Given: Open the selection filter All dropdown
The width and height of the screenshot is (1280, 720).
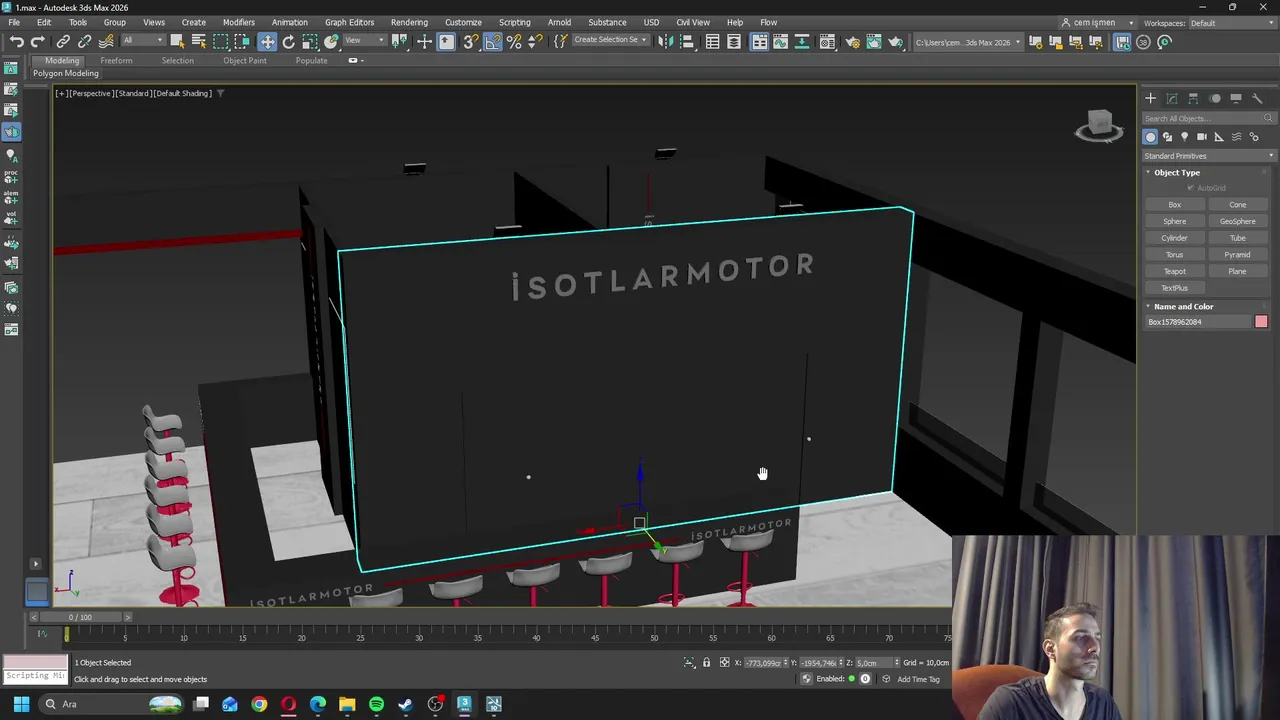Looking at the screenshot, I should [142, 41].
